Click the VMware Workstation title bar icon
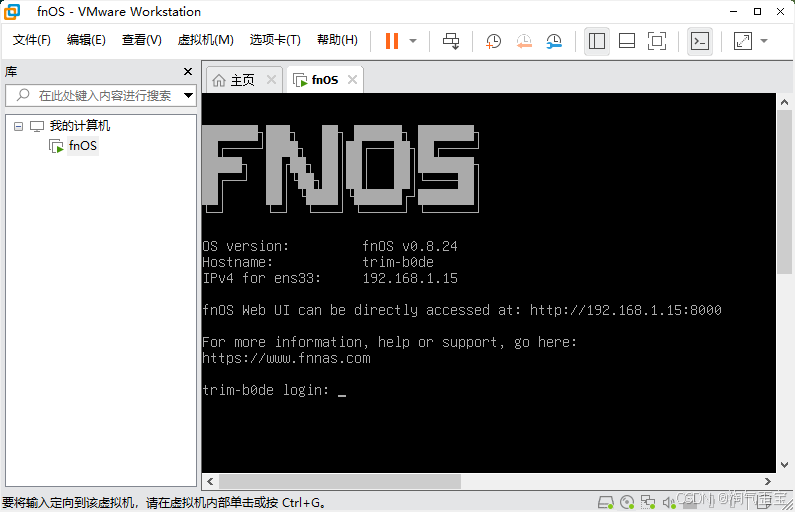This screenshot has height=512, width=795. coord(12,12)
